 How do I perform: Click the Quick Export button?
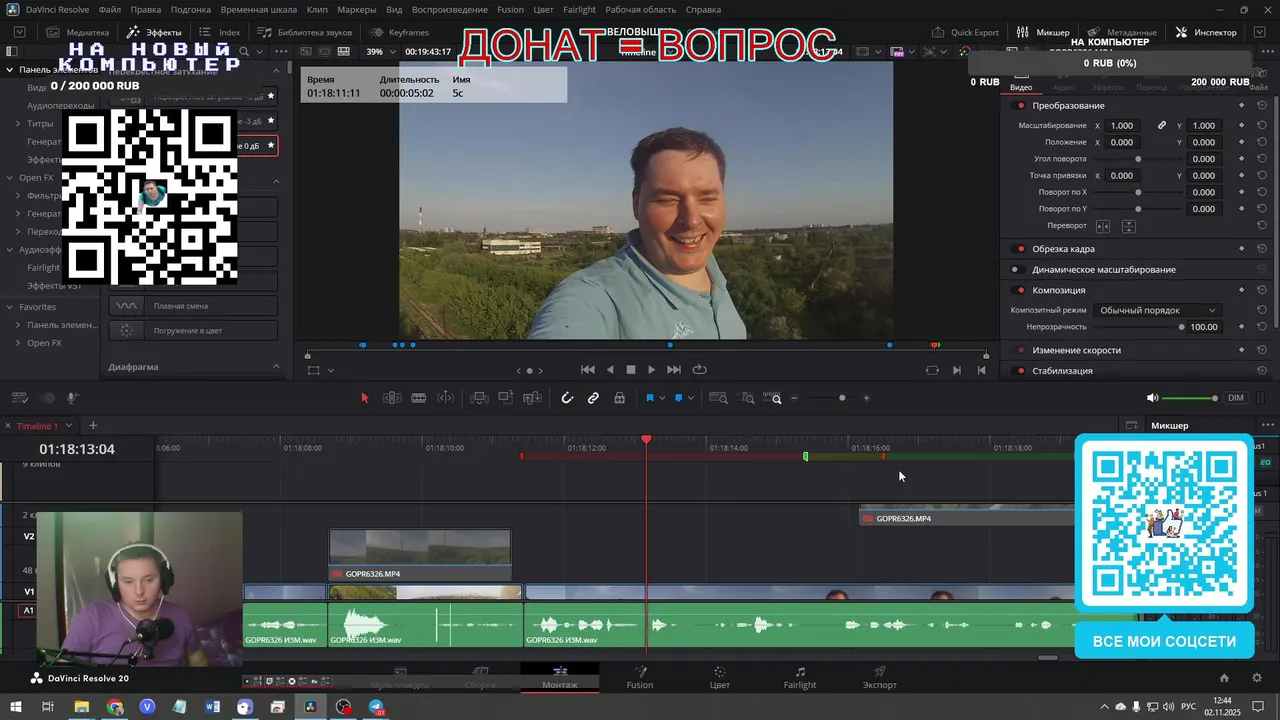(965, 32)
